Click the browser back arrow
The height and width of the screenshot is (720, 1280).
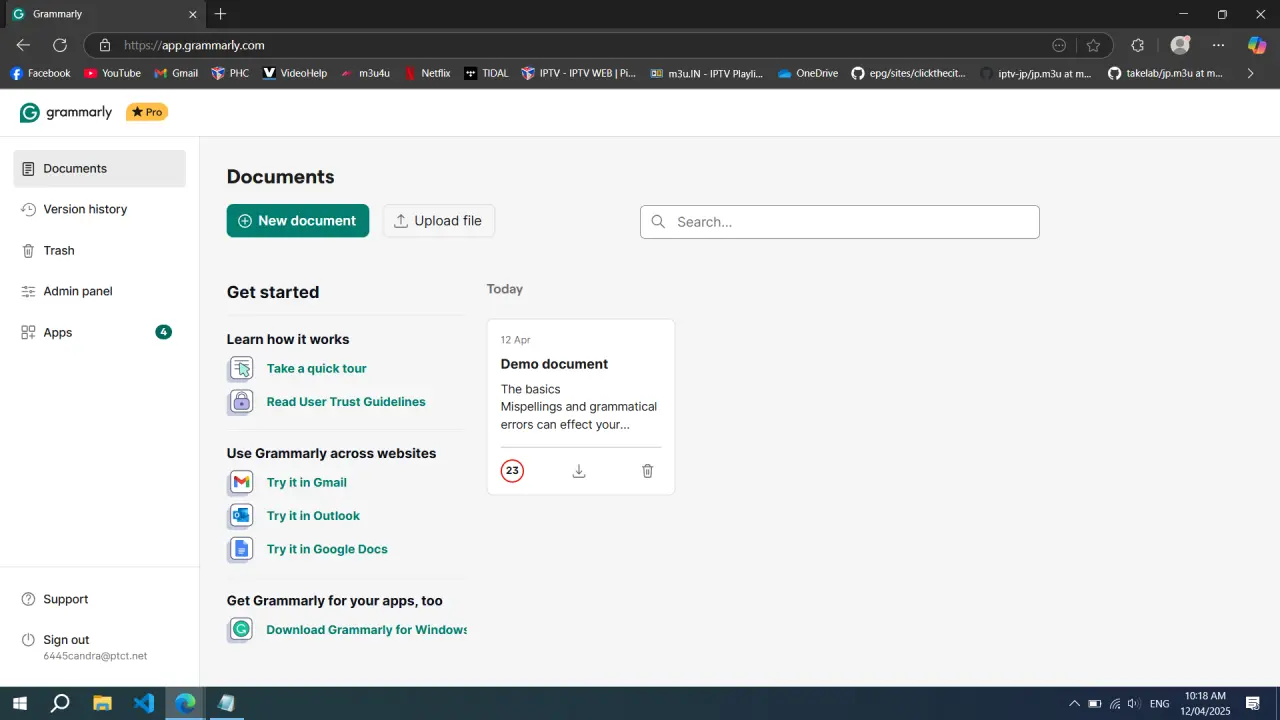pyautogui.click(x=23, y=45)
